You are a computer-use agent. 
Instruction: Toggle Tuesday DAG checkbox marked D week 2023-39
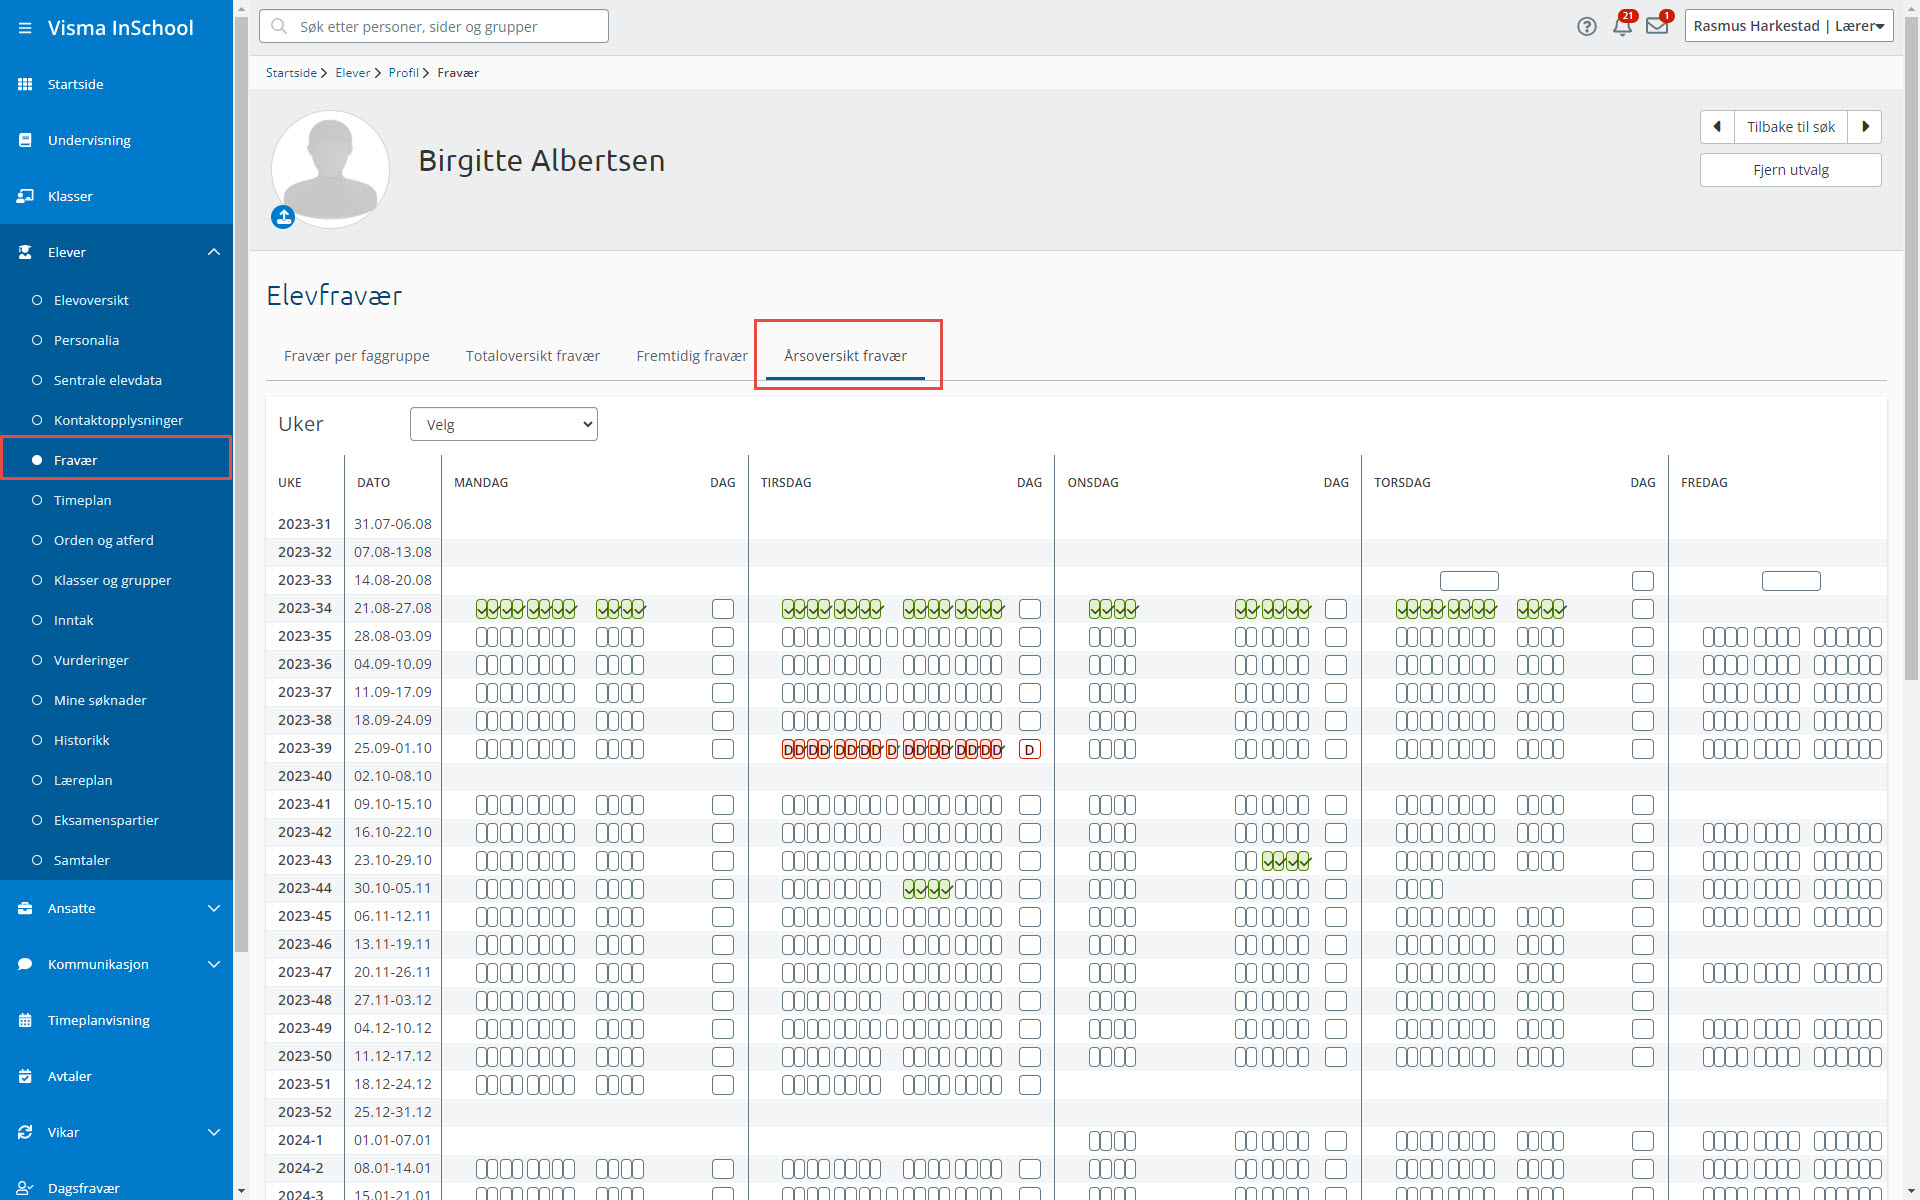click(x=1030, y=749)
